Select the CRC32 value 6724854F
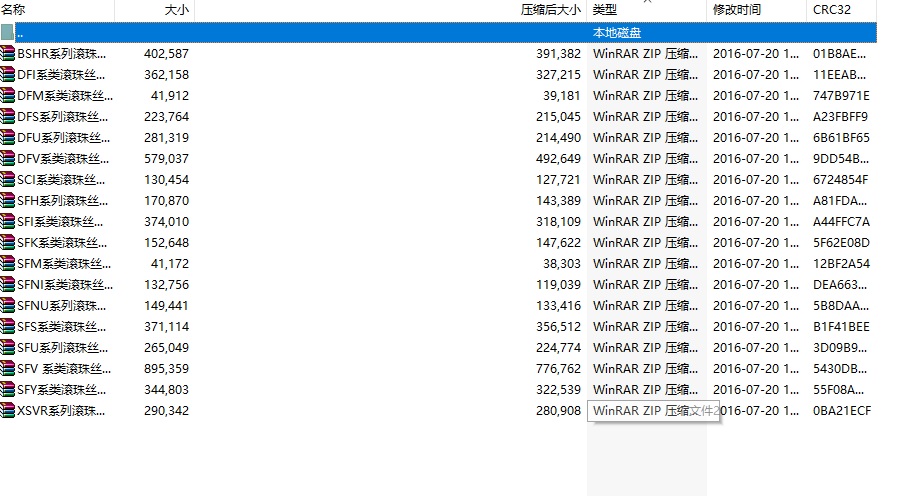The width and height of the screenshot is (905, 496). click(x=840, y=180)
